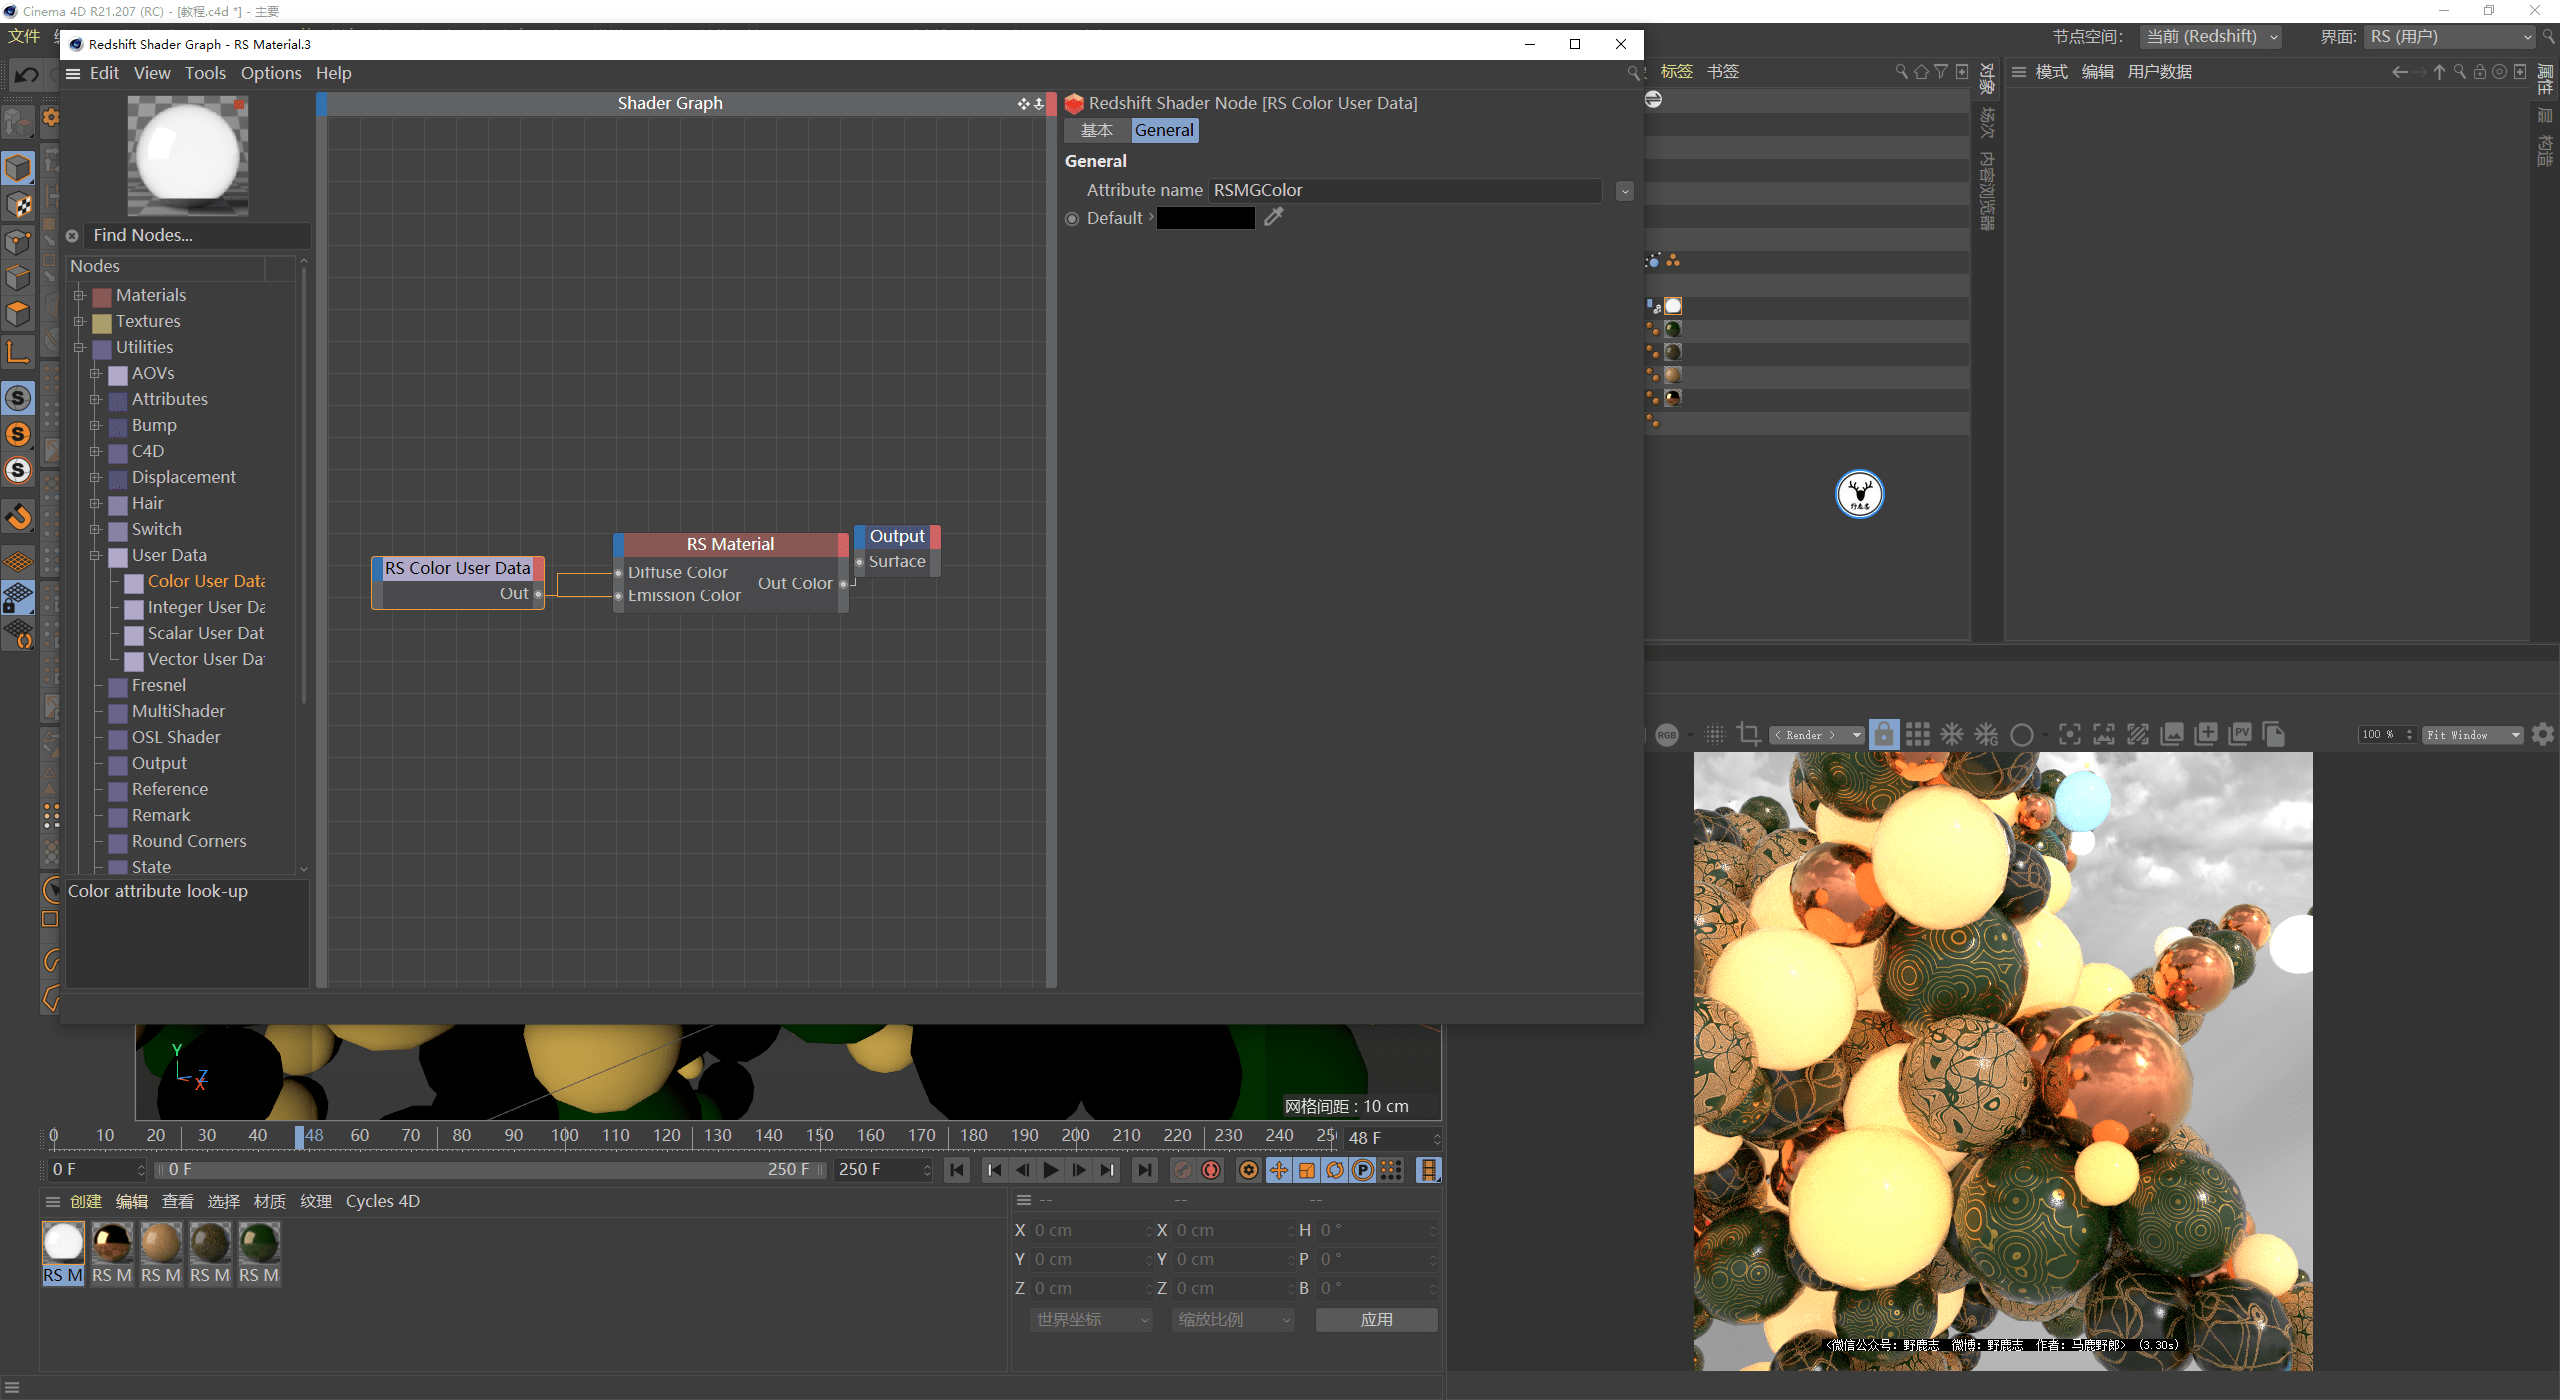The image size is (2560, 1400).
Task: Click the autokeying record button
Action: [x=1211, y=1170]
